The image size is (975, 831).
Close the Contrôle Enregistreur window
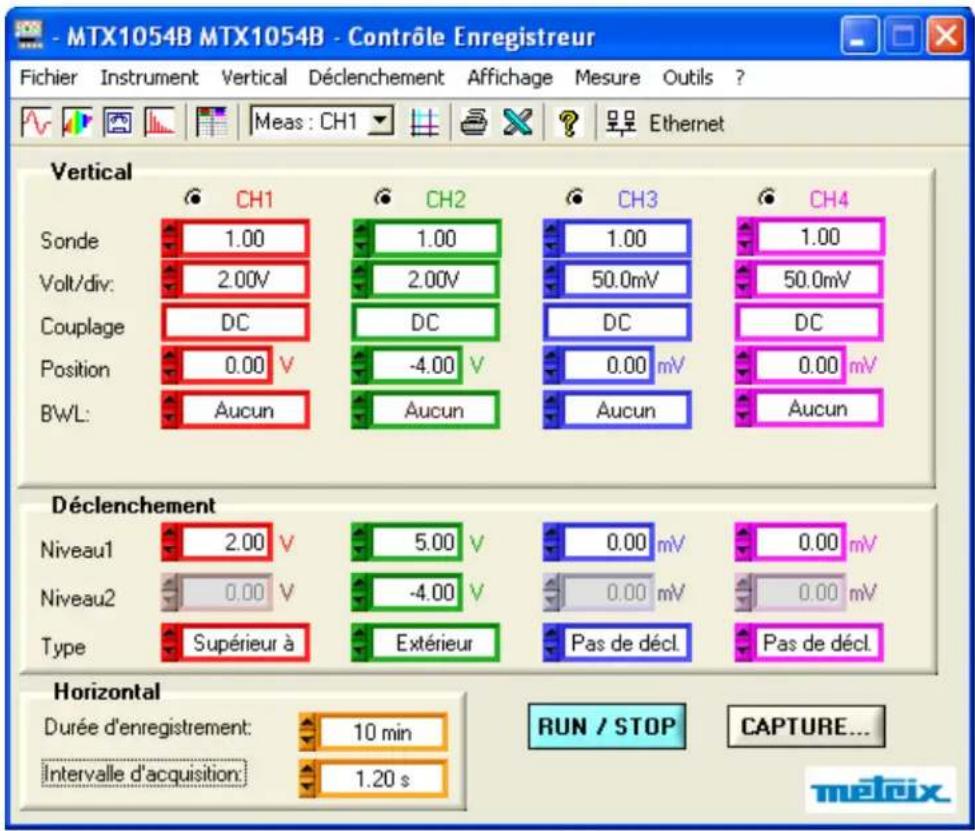[x=945, y=36]
